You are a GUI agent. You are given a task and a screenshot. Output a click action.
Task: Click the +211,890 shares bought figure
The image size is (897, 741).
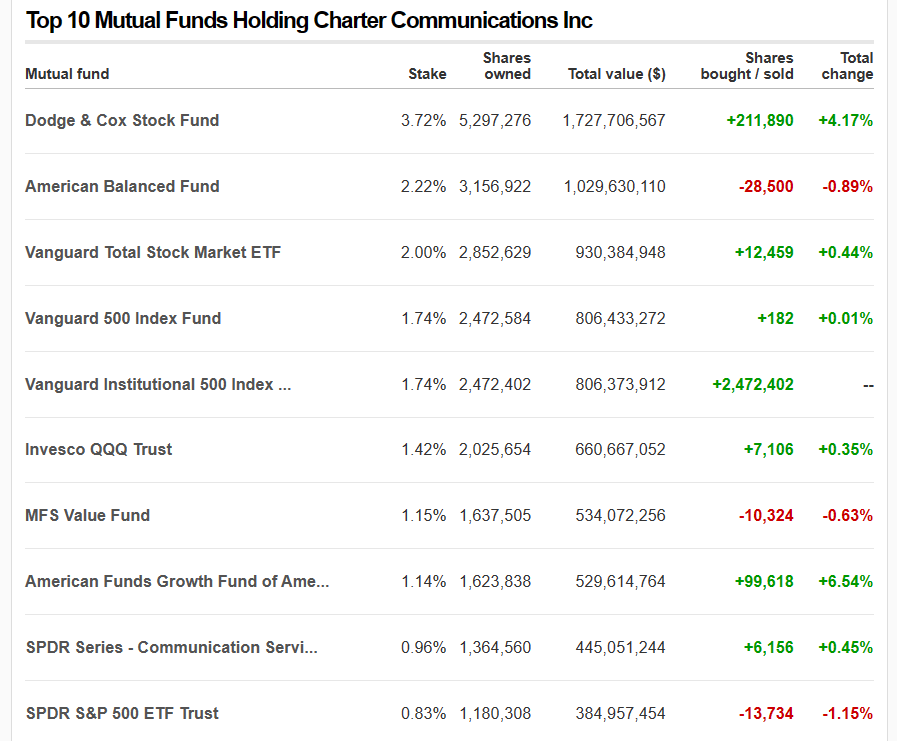(760, 121)
